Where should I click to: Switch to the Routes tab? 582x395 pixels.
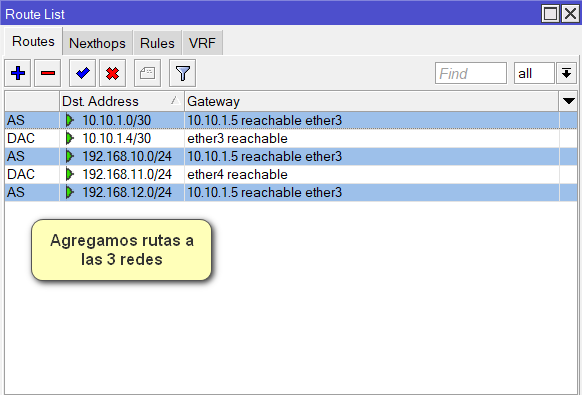tap(33, 42)
